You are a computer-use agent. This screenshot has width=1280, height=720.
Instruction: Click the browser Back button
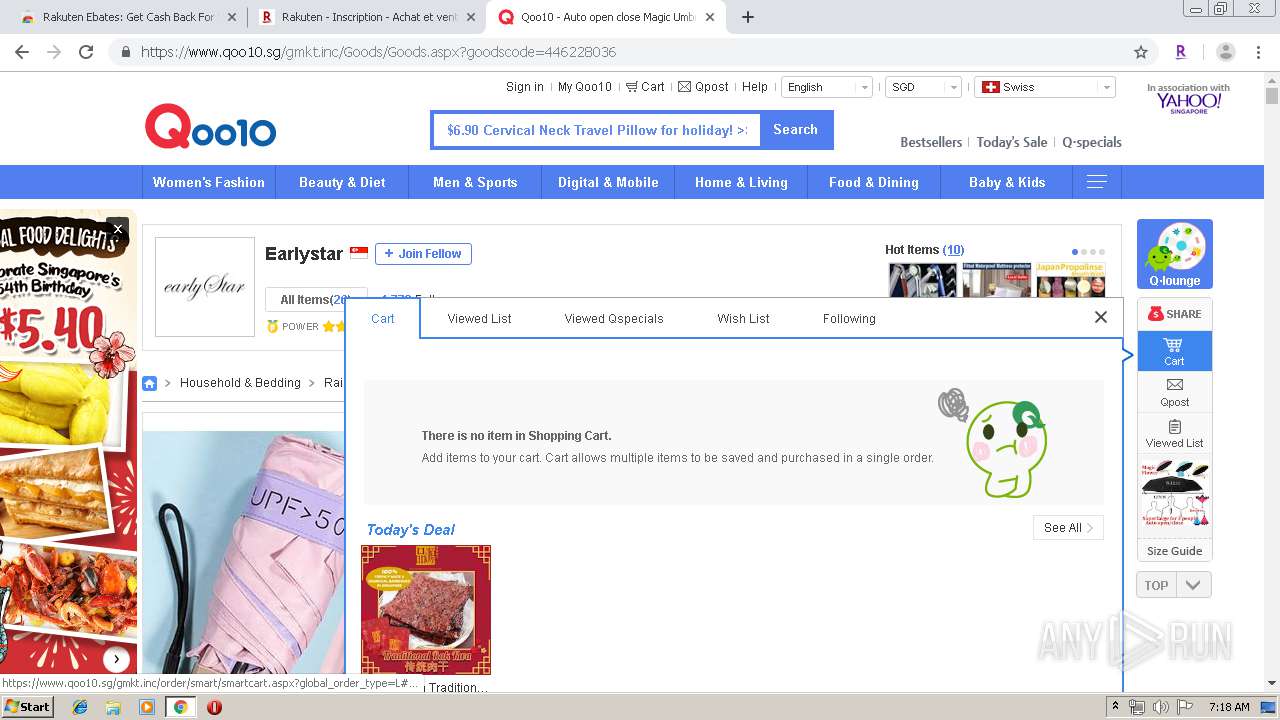22,52
